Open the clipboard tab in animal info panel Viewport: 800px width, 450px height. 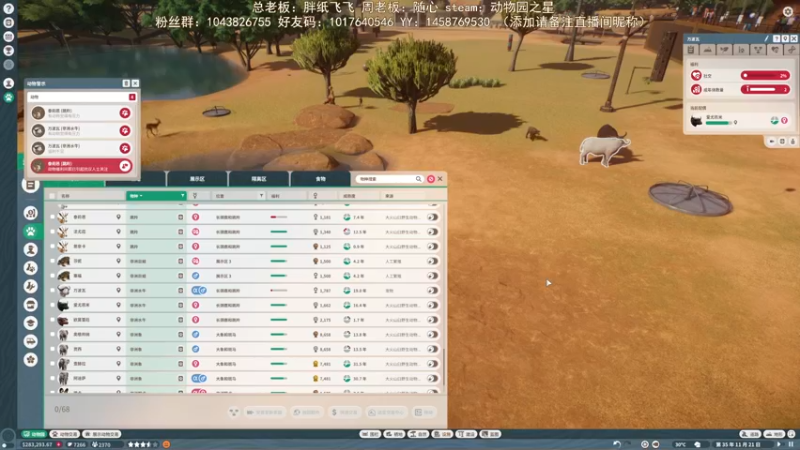click(x=691, y=49)
